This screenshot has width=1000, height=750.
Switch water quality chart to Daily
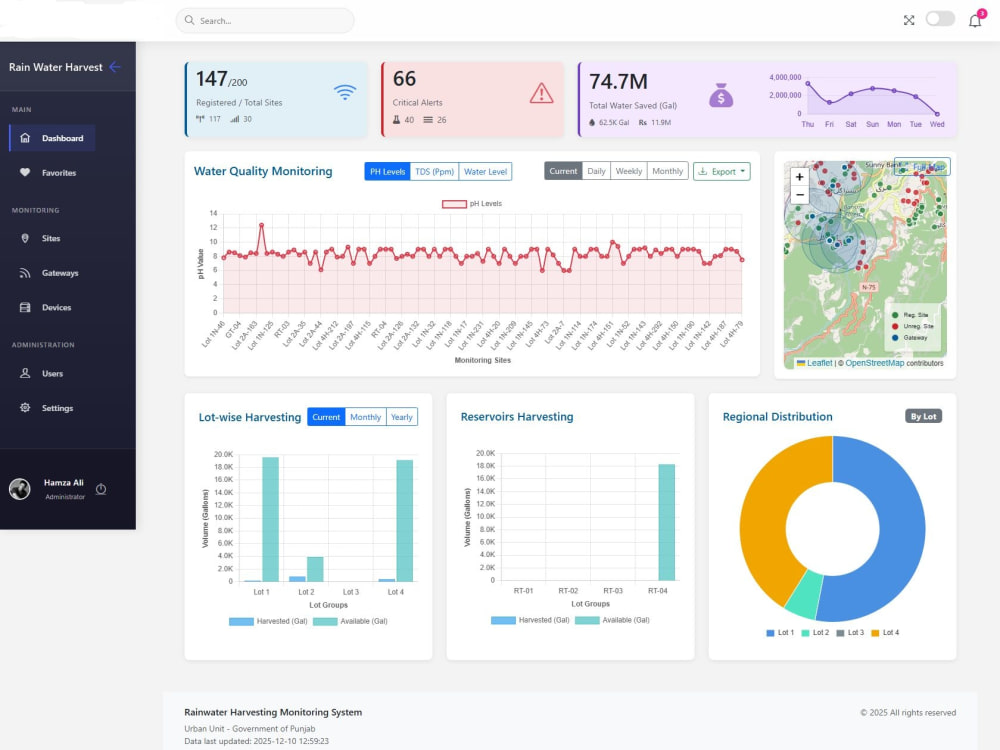tap(596, 171)
